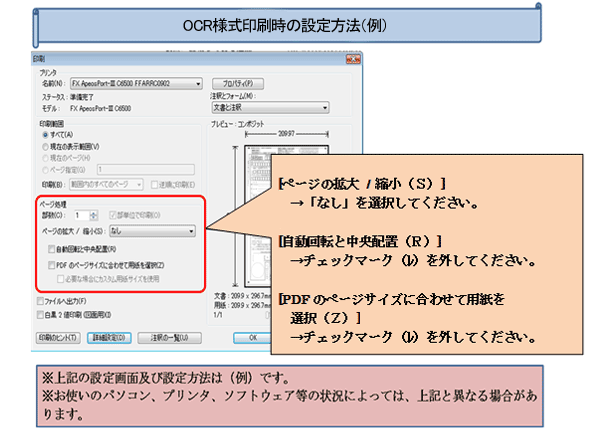Open the ページの拡大/縮小 dropdown
The width and height of the screenshot is (602, 429).
pos(190,230)
